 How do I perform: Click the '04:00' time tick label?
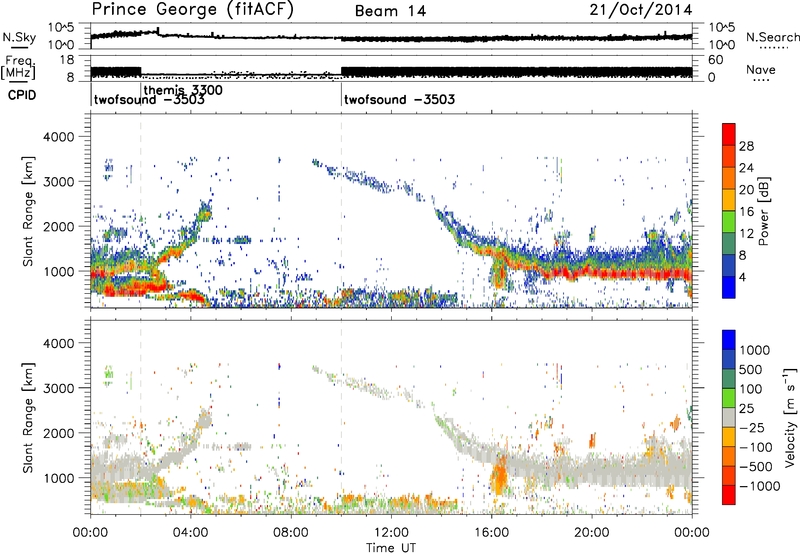[191, 533]
